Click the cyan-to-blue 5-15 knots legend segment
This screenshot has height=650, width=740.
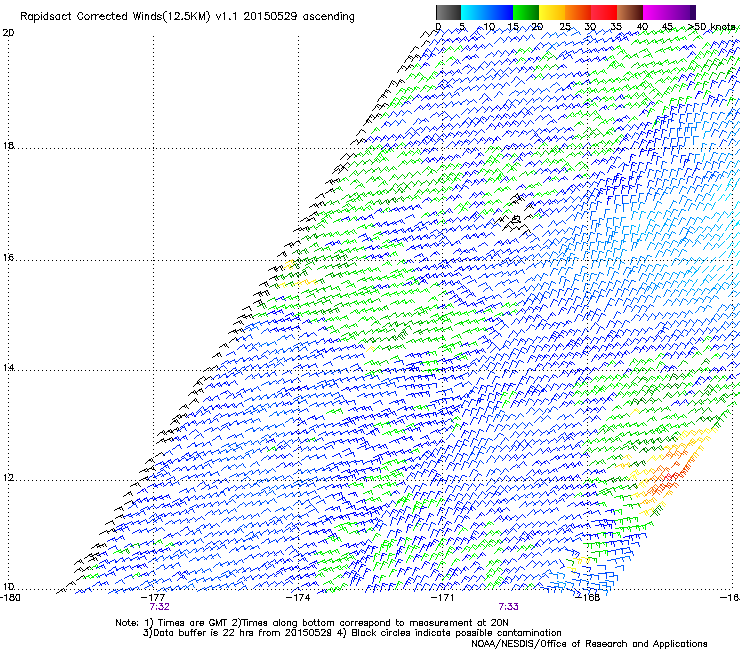click(487, 12)
